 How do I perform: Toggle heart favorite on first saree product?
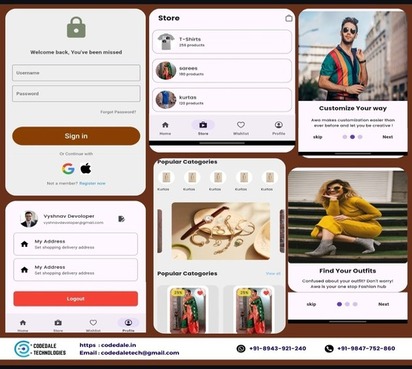[x=200, y=293]
